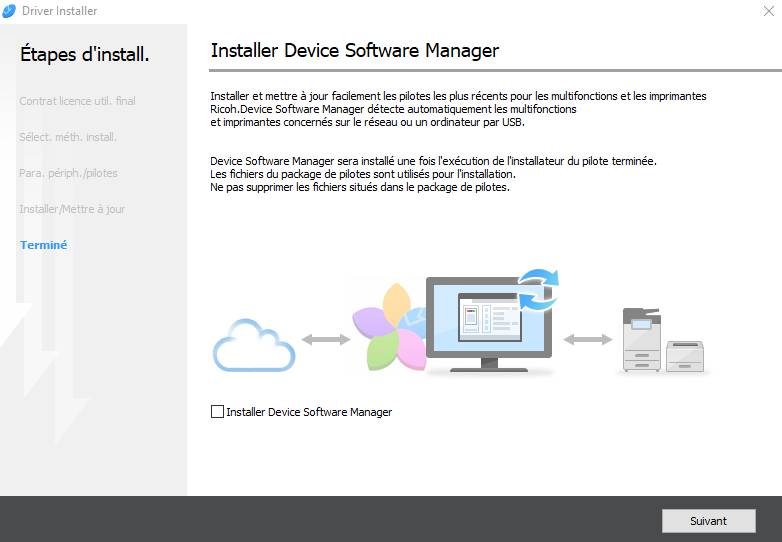
Task: Click the Étapes d'install. sidebar title
Action: [84, 55]
